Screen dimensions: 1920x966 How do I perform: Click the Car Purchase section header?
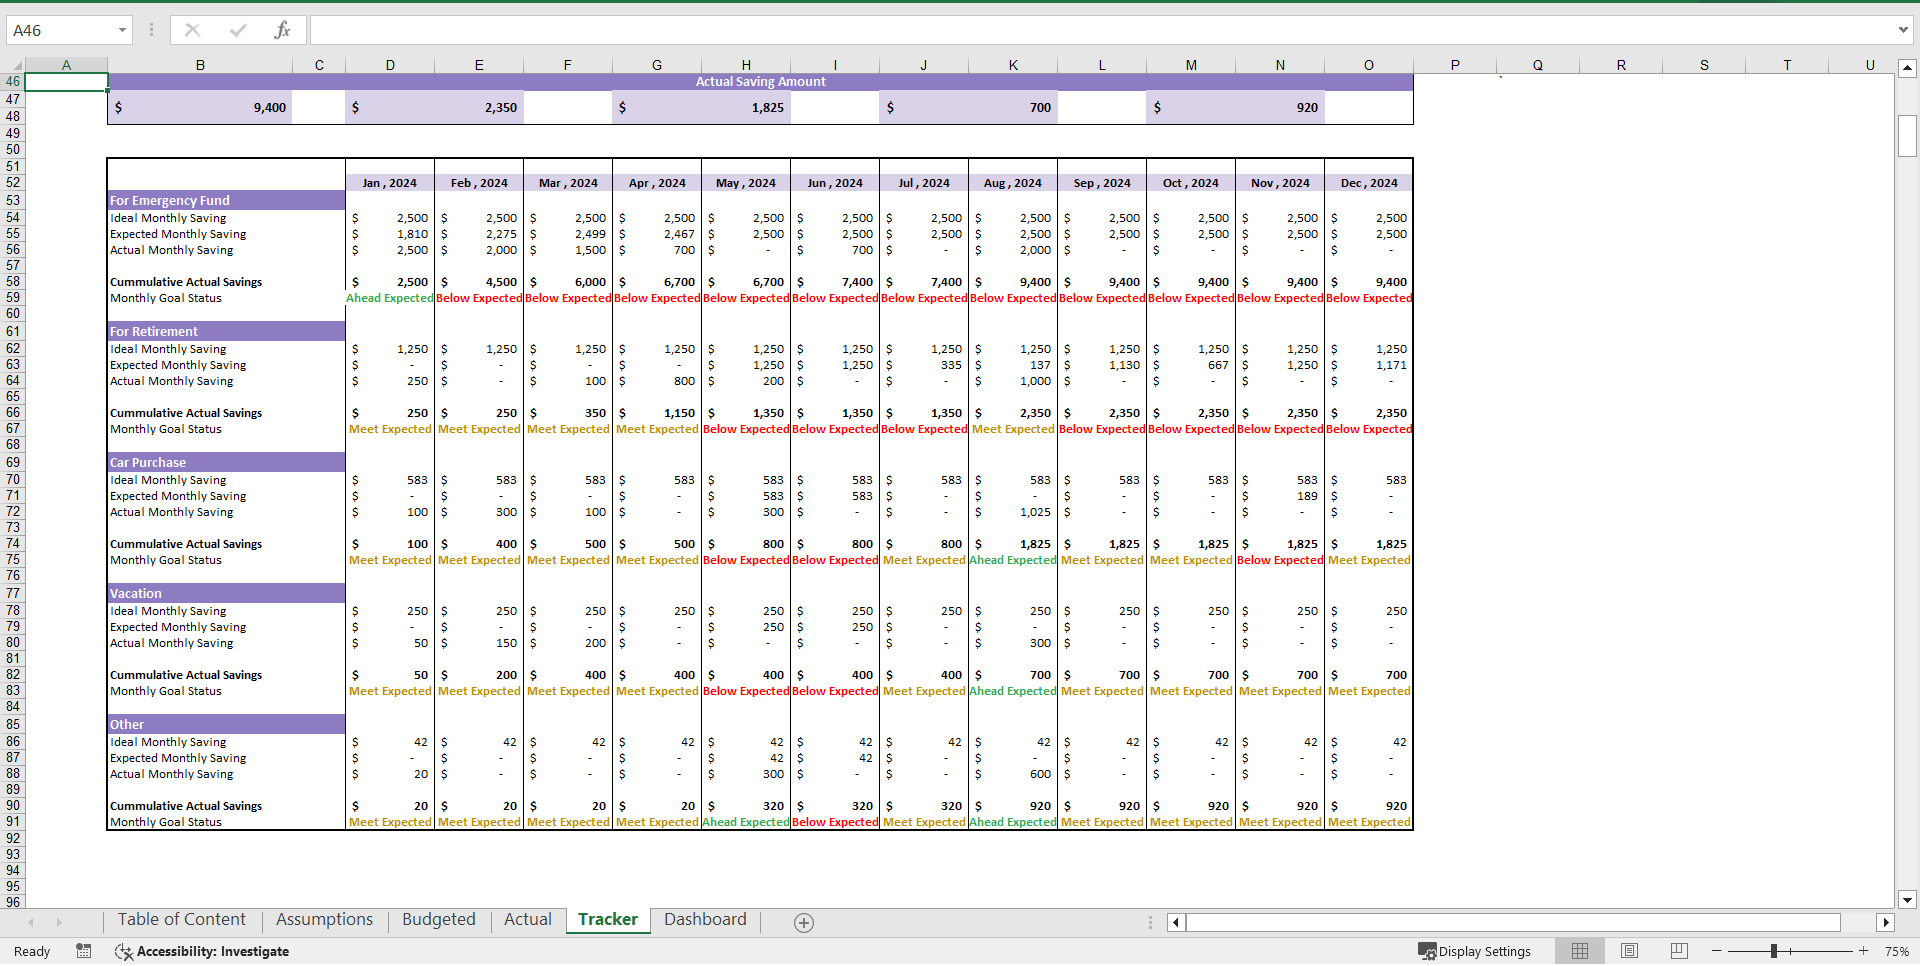point(226,462)
